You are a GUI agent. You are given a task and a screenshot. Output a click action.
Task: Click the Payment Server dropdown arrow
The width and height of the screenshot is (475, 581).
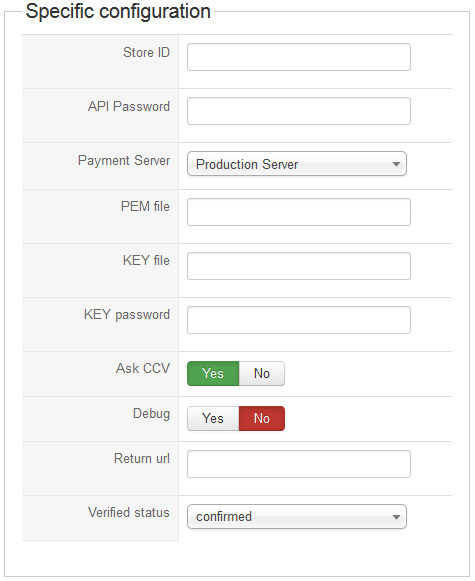[396, 164]
